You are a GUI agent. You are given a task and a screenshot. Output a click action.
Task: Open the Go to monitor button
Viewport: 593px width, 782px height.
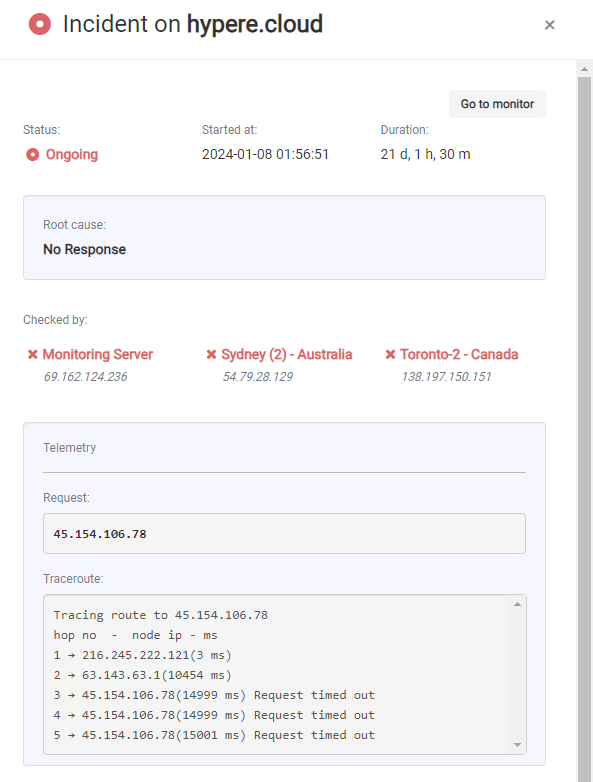(497, 104)
